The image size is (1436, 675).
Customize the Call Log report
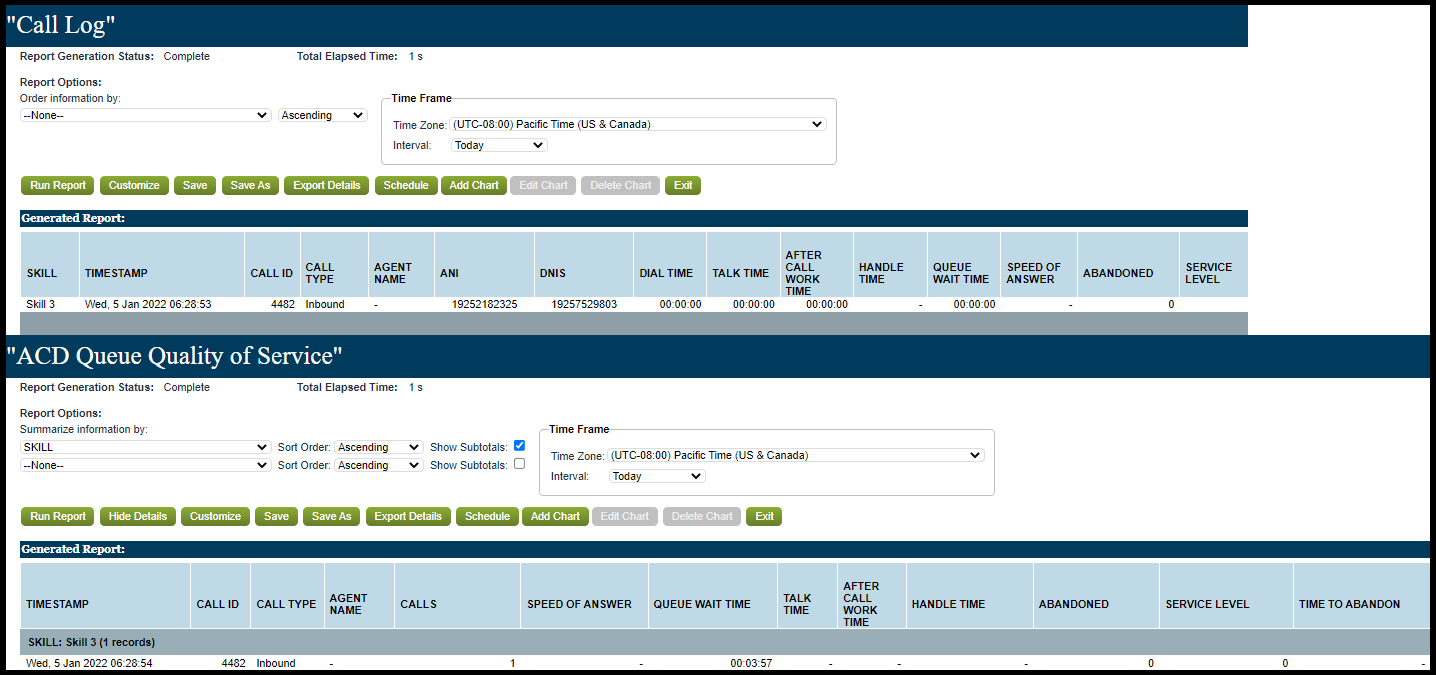pyautogui.click(x=134, y=185)
